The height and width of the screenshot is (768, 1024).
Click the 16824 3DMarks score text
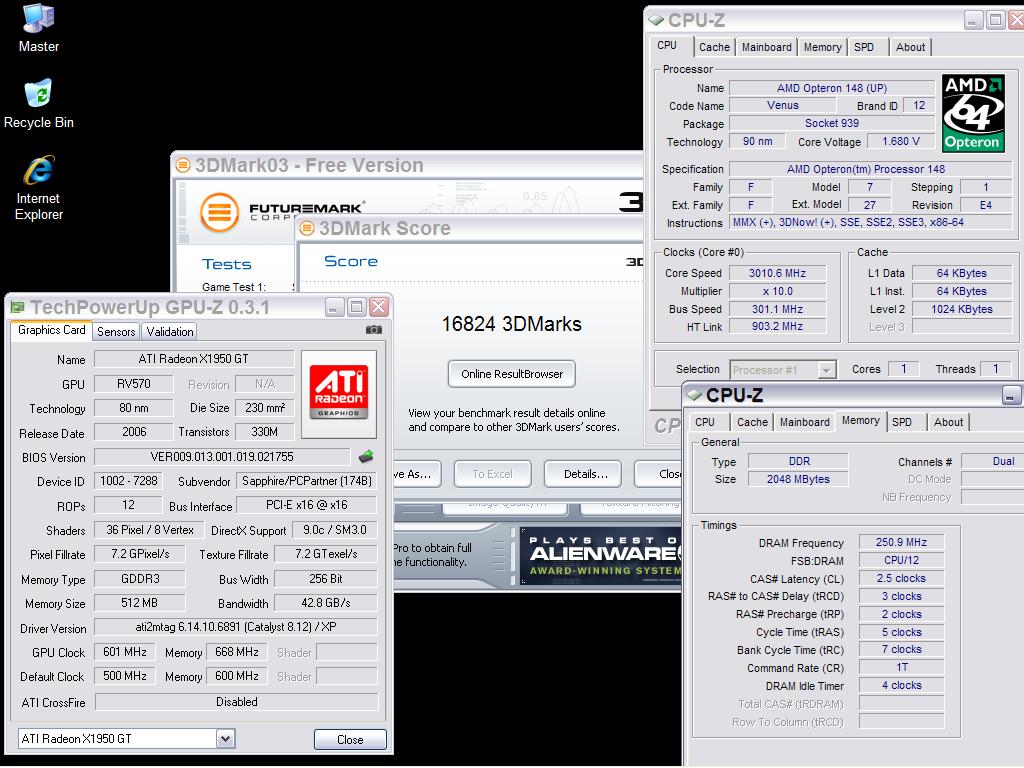click(511, 324)
